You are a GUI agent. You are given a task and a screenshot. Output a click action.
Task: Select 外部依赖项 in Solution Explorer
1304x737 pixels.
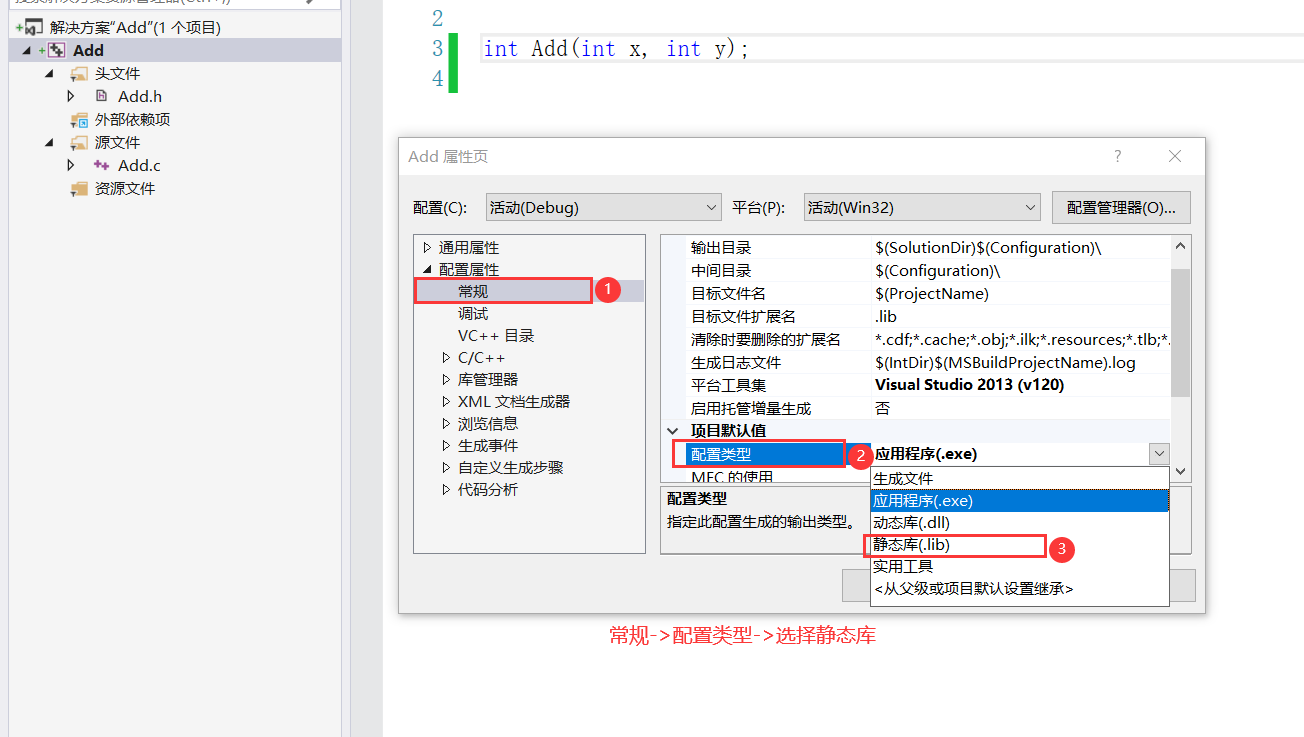[x=132, y=120]
